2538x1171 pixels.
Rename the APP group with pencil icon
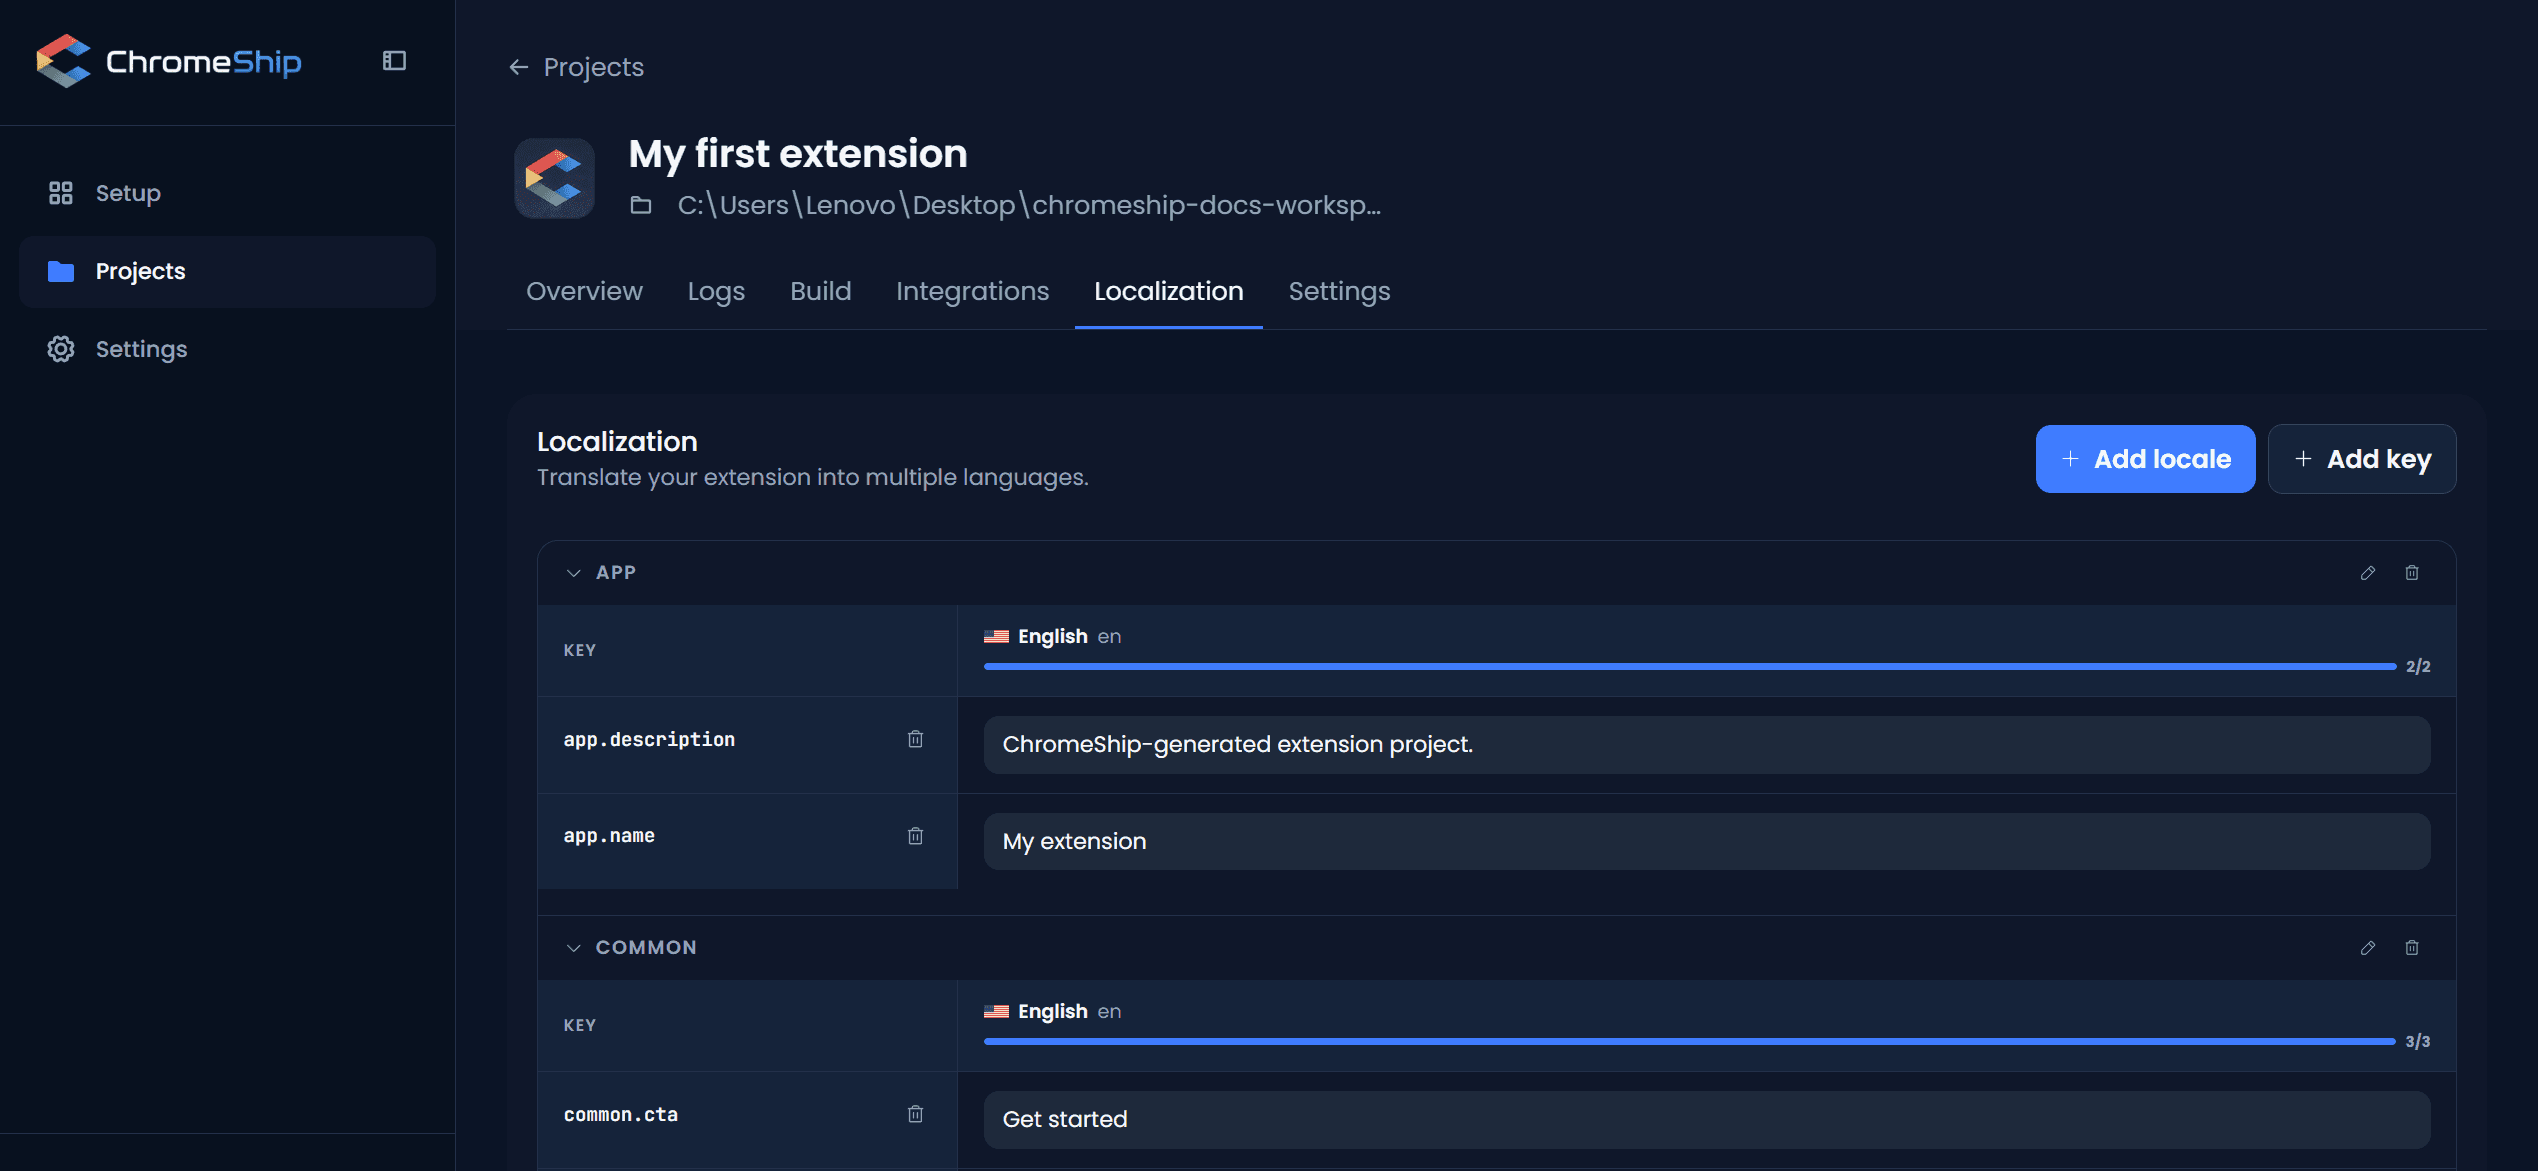click(2367, 573)
